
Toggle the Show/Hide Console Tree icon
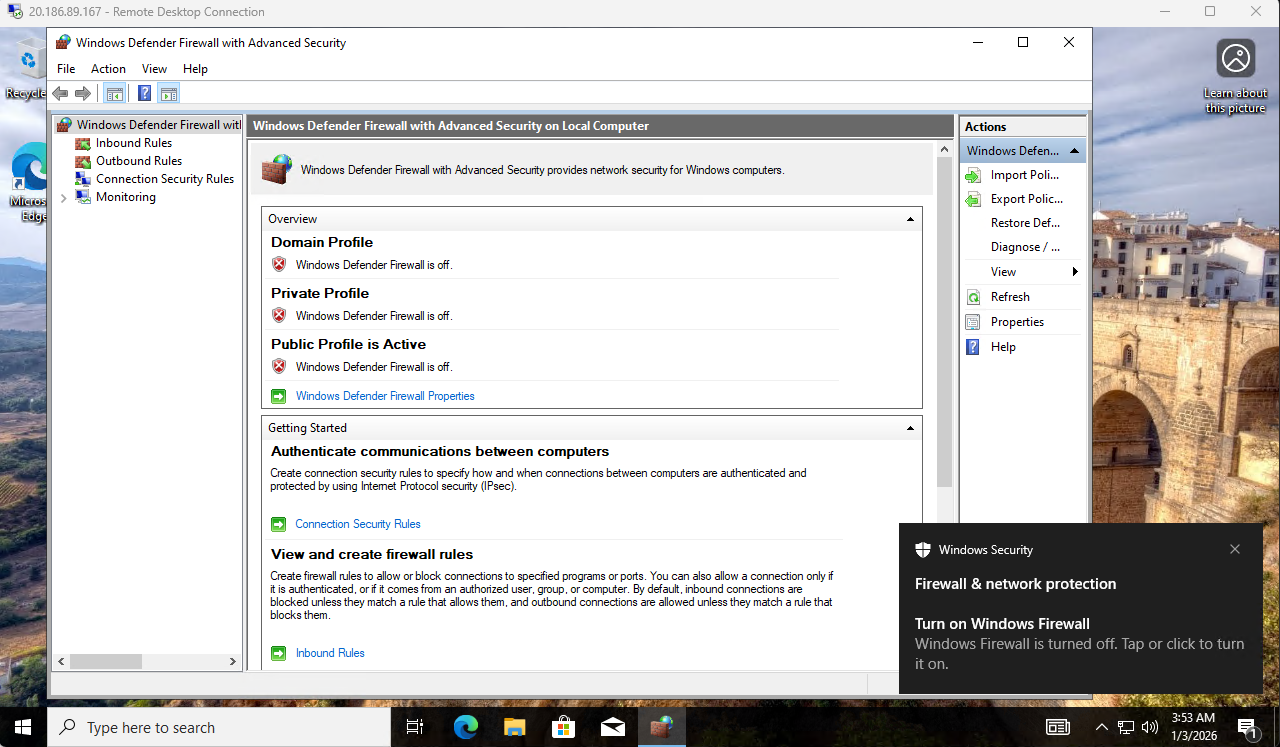tap(114, 94)
